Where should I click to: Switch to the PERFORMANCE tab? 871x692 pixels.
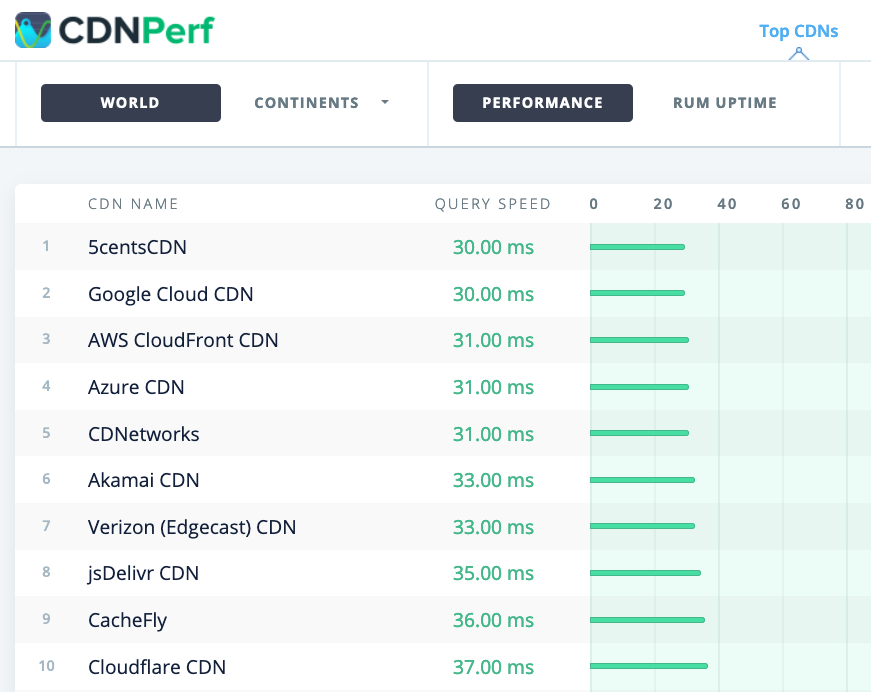[x=542, y=102]
